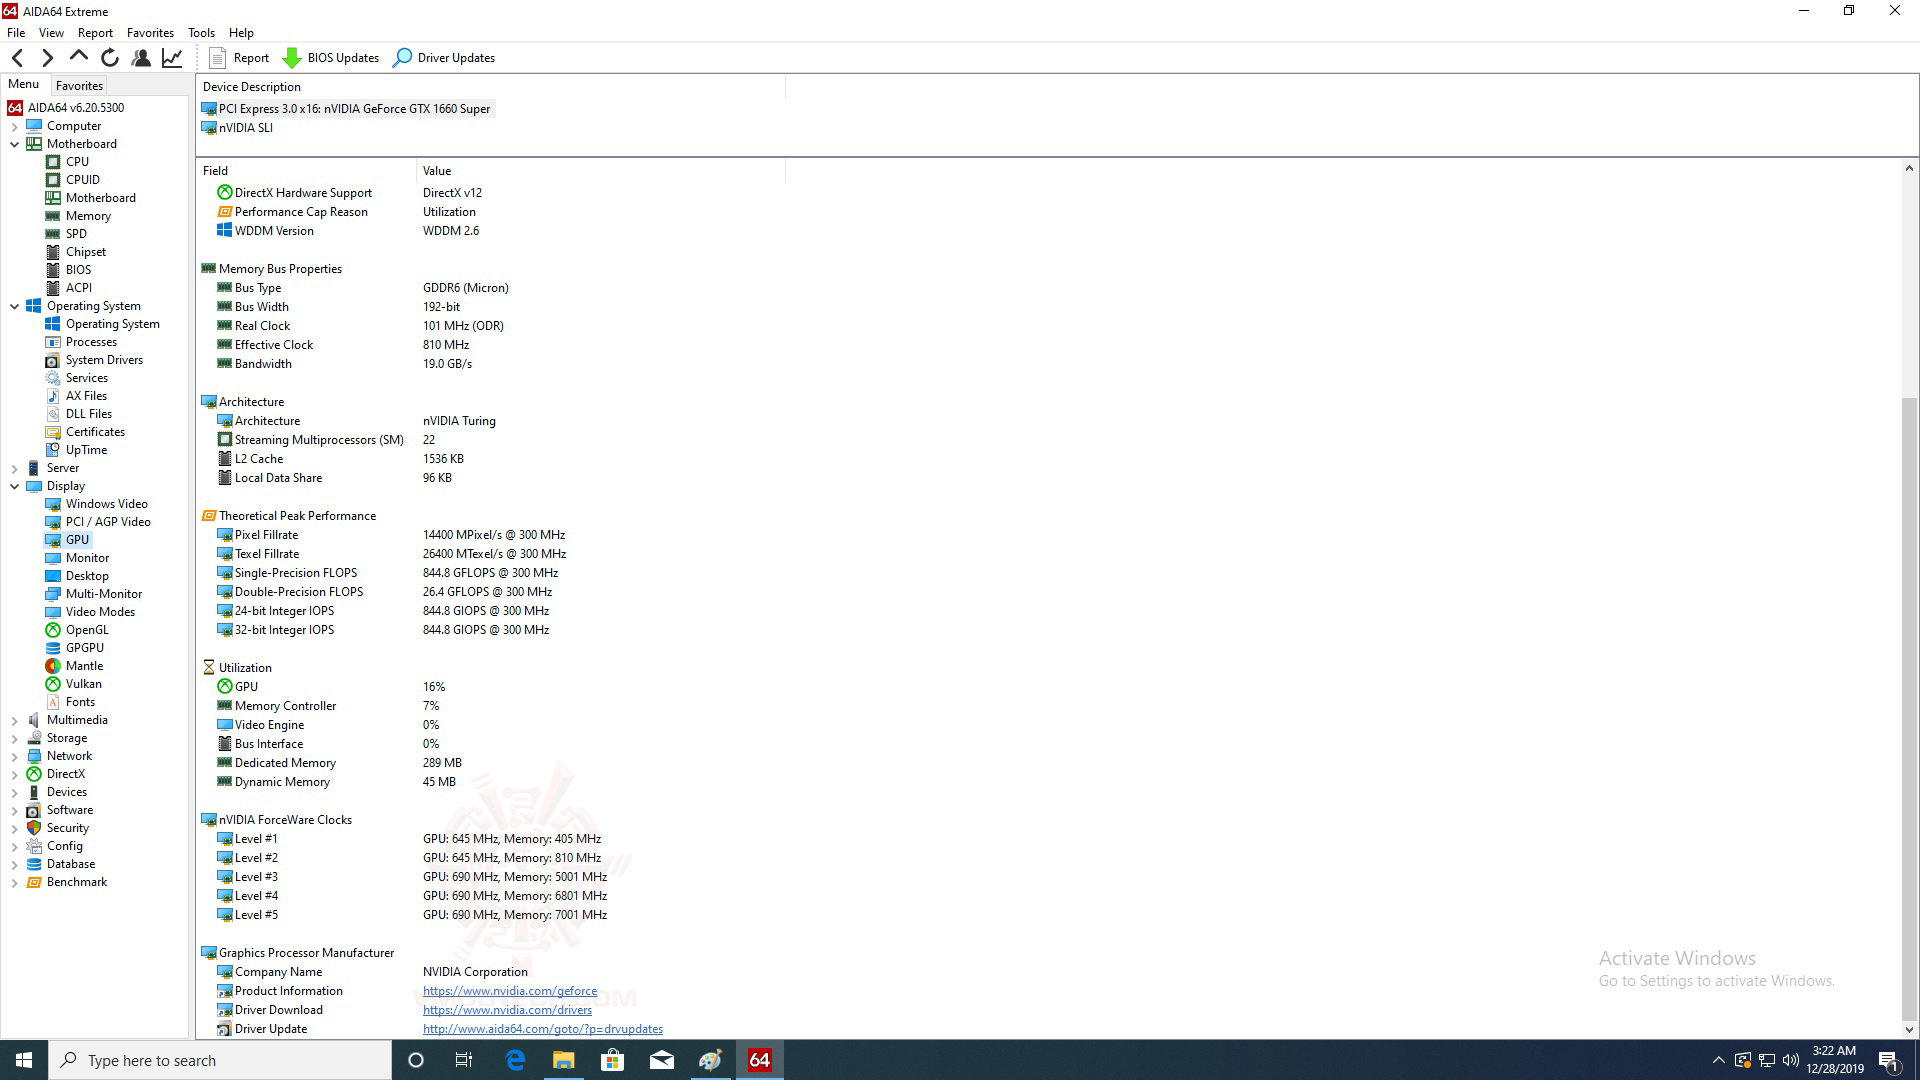Open the nvidia.com/geforce product link
The image size is (1920, 1080).
point(509,991)
